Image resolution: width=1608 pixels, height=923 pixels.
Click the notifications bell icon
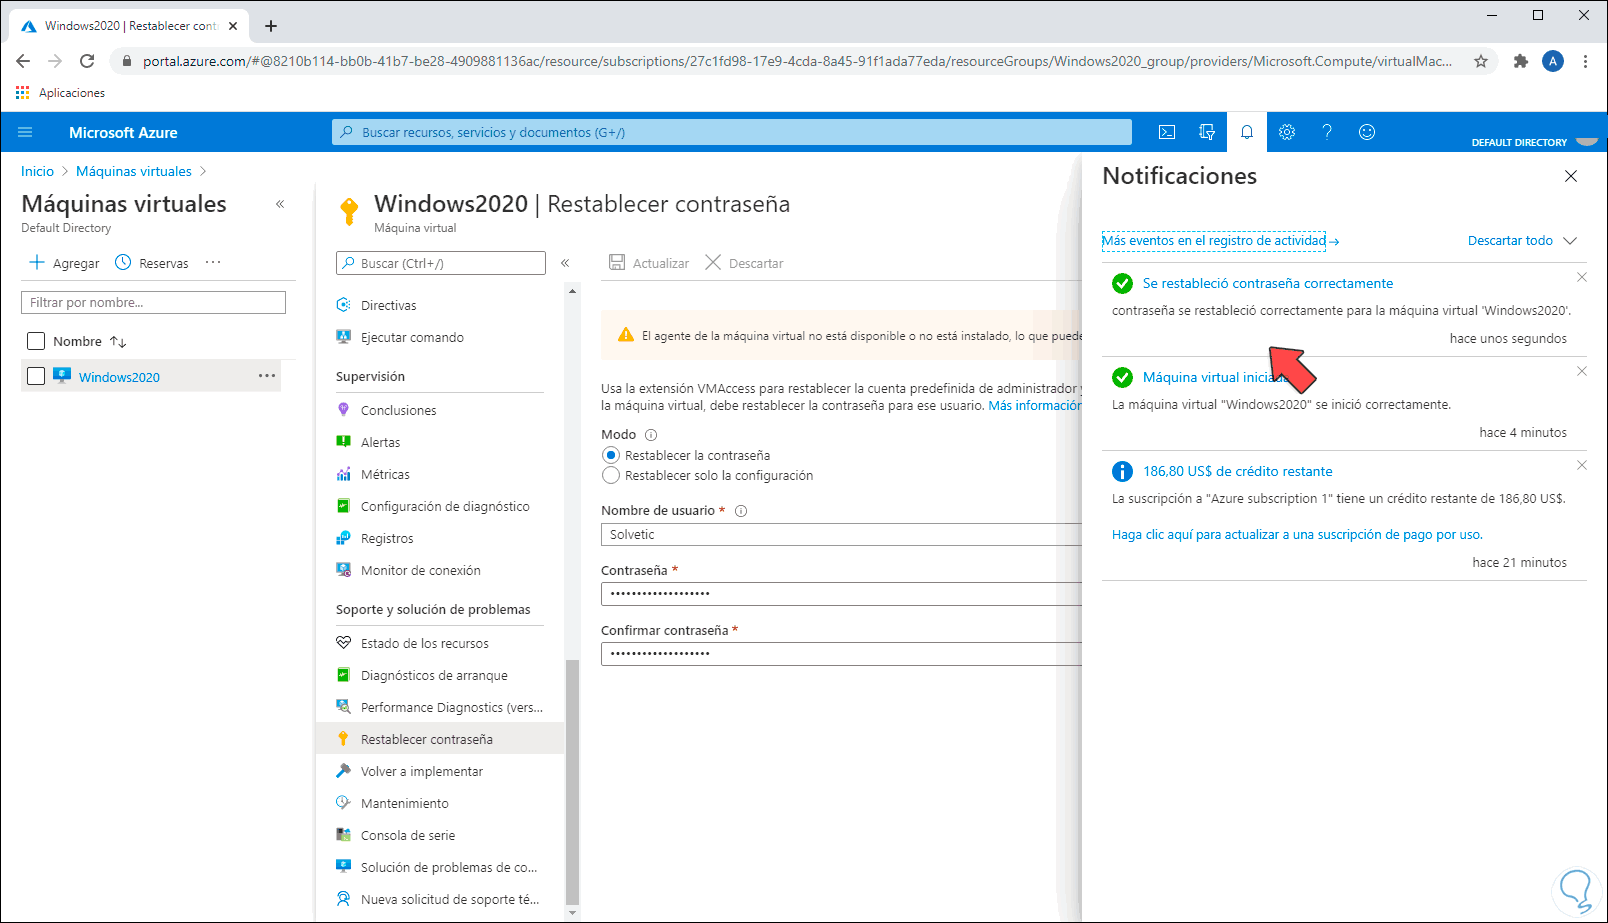click(1247, 132)
